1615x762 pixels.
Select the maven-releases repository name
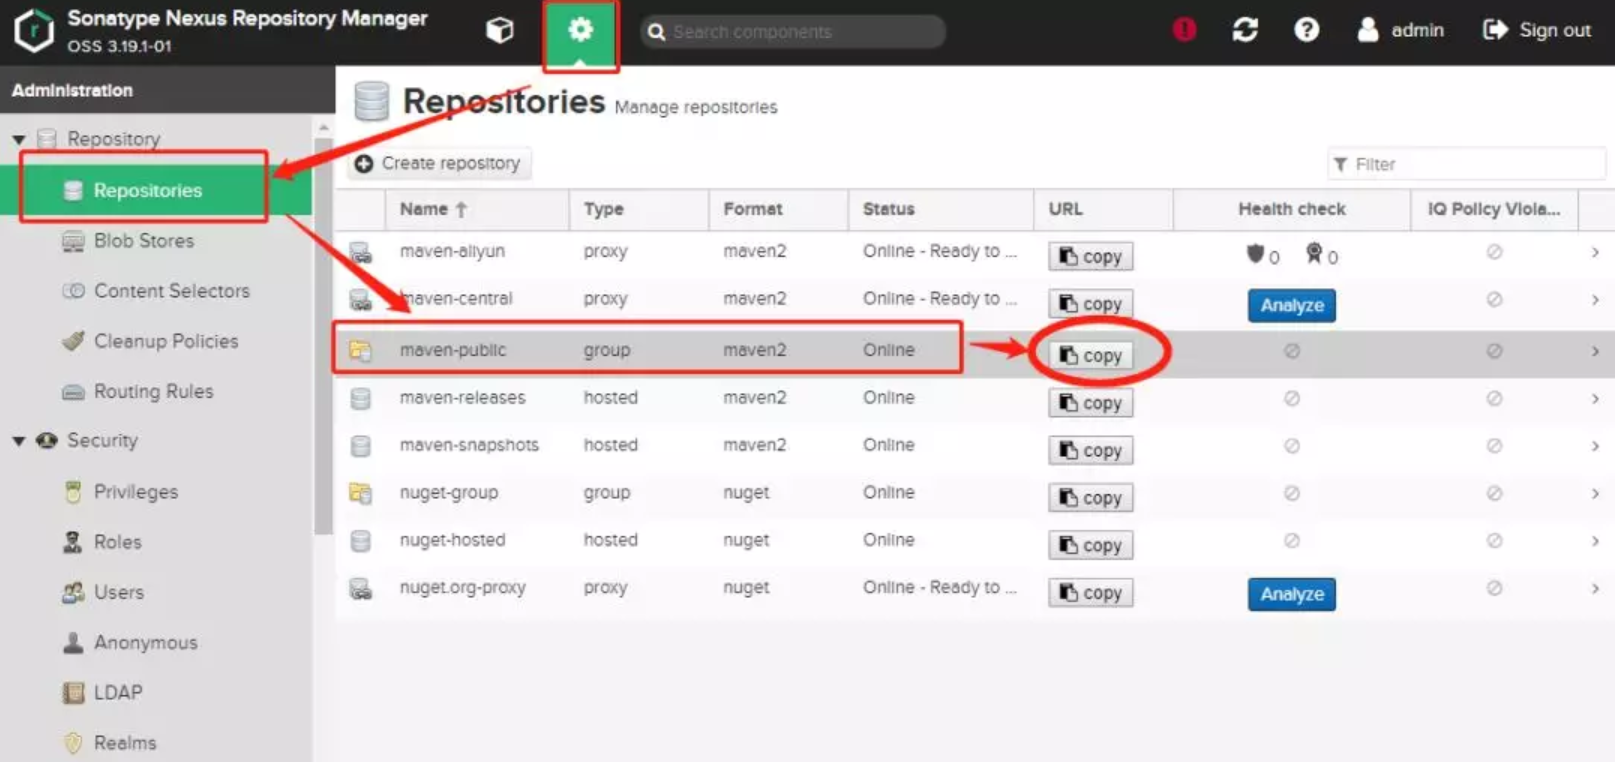462,398
